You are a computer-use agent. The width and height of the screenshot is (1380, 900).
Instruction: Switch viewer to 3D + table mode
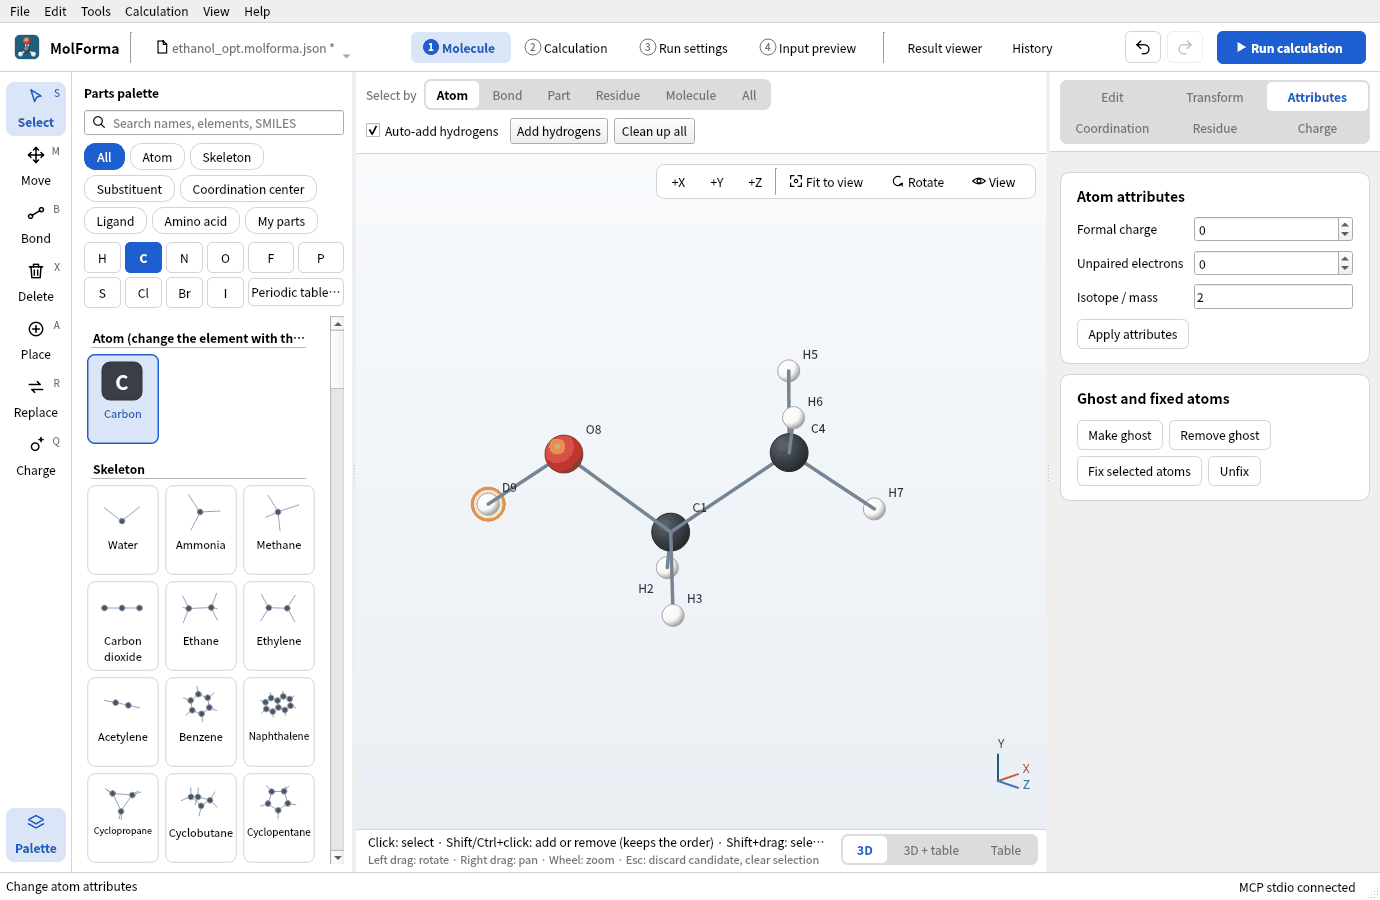931,850
